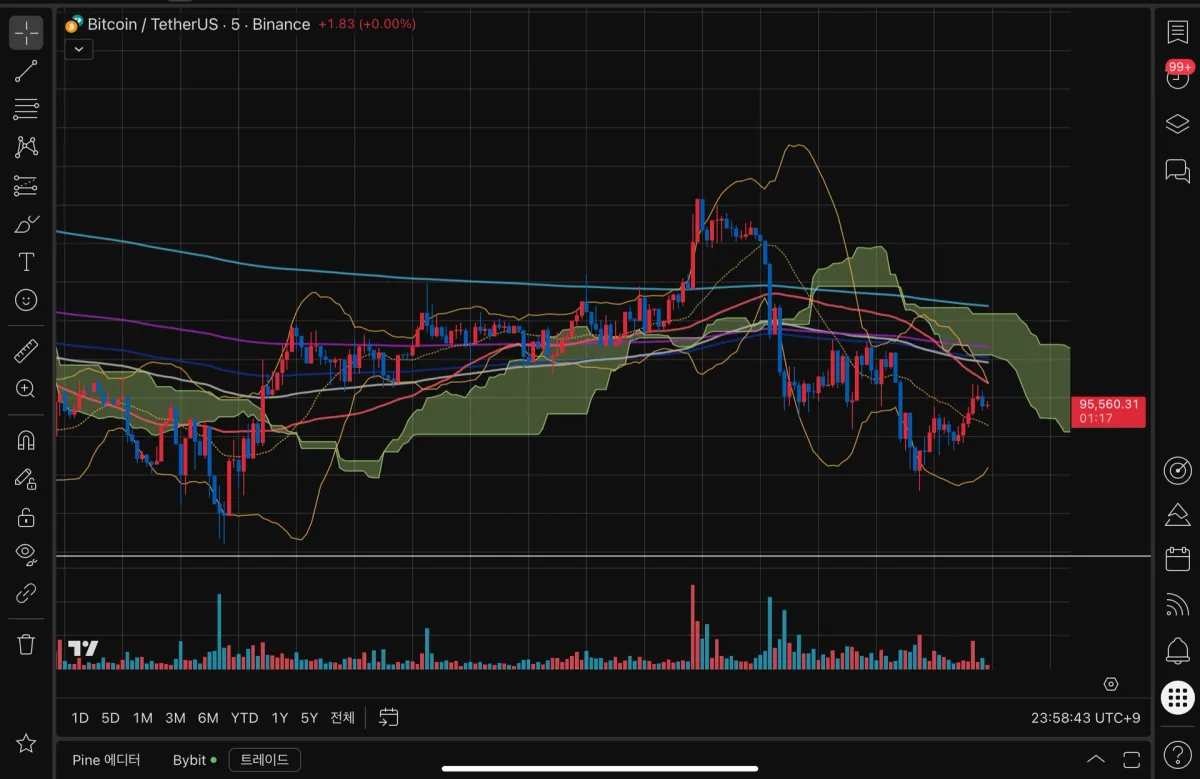
Task: Activate the zoom in tool
Action: click(26, 389)
